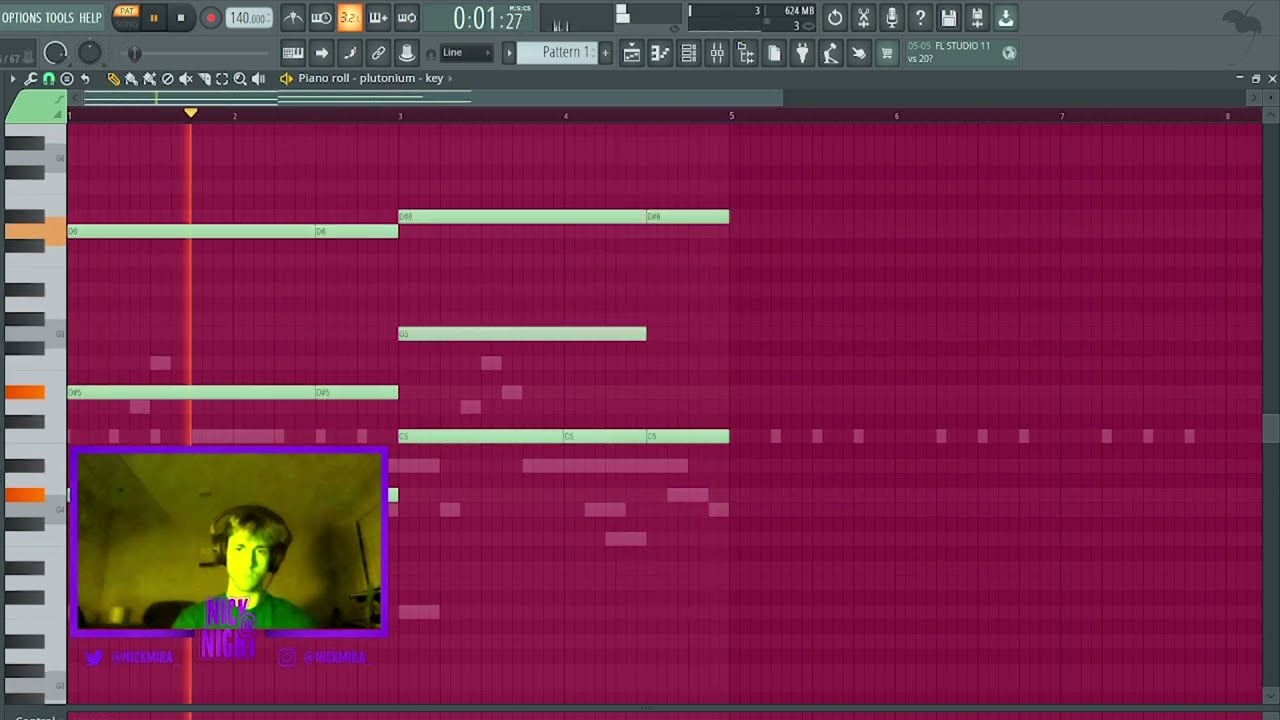1280x720 pixels.
Task: Open the channel rack icon
Action: coord(689,53)
